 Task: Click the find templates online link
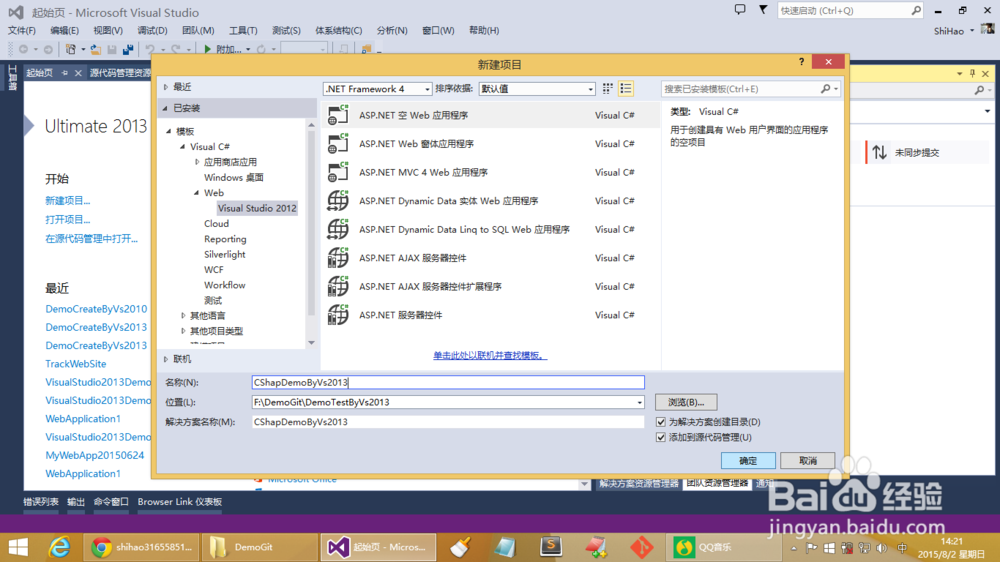click(490, 355)
